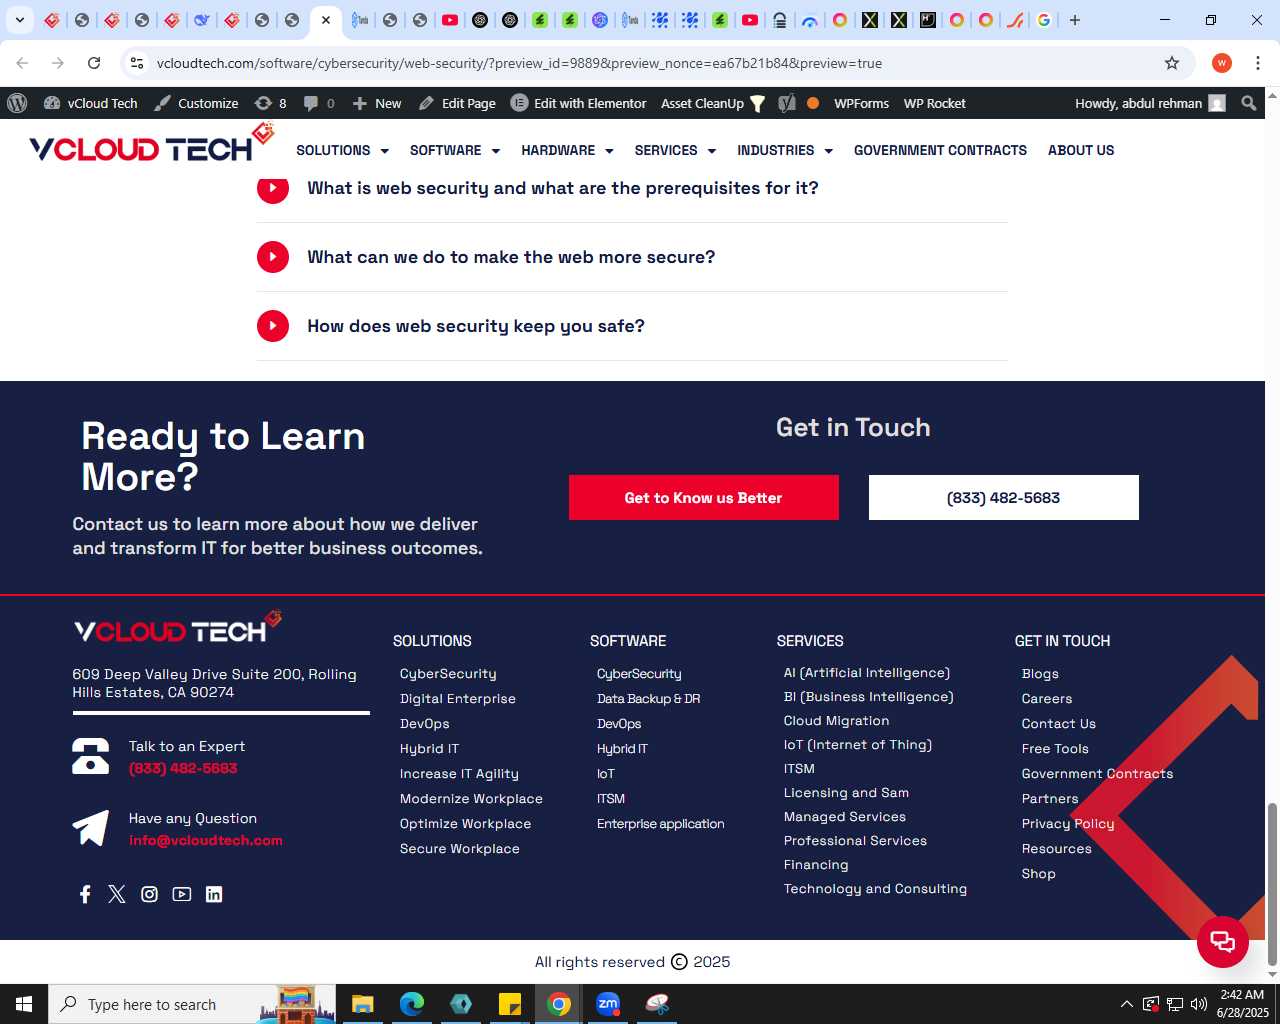Click Customize in the WordPress admin bar
The height and width of the screenshot is (1024, 1280).
(x=196, y=103)
